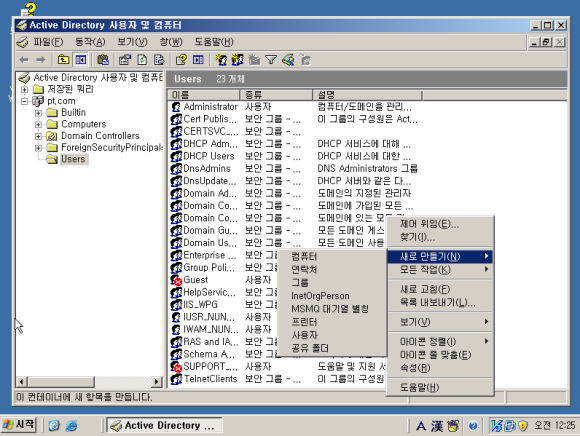580x436 pixels.
Task: Click the Find objects toolbar icon
Action: point(288,60)
